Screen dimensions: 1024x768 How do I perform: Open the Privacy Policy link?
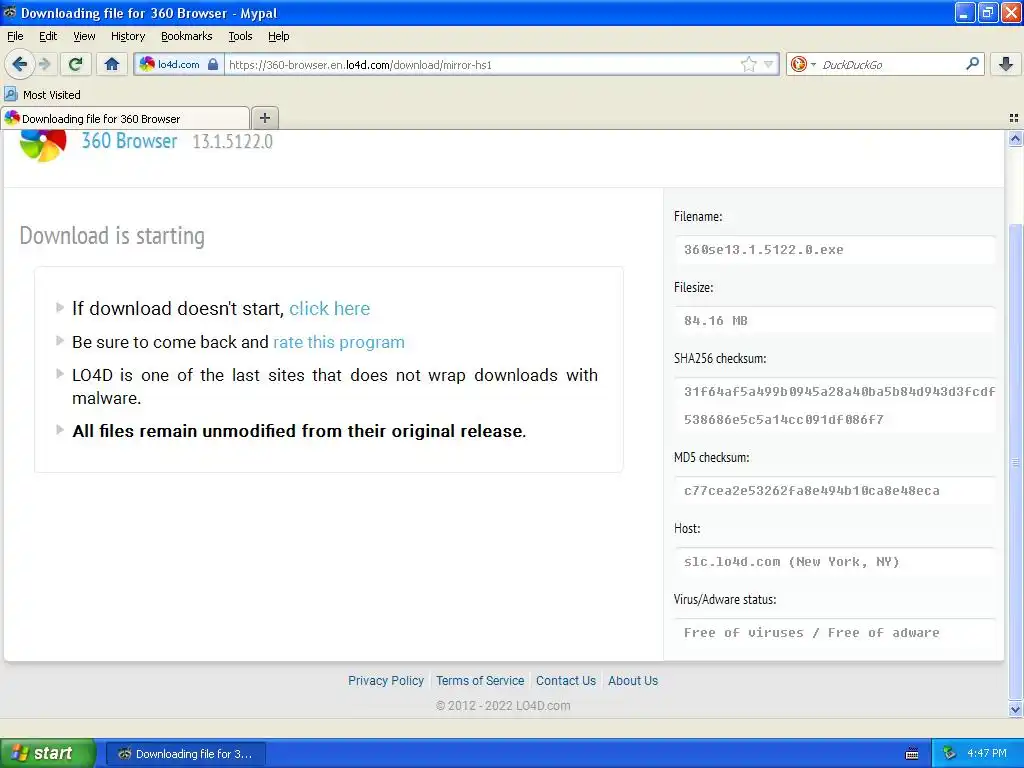(386, 680)
